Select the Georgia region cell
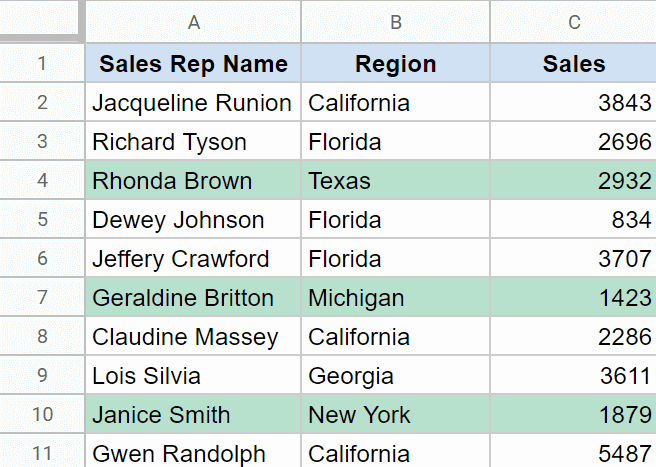The width and height of the screenshot is (656, 467). coord(395,376)
